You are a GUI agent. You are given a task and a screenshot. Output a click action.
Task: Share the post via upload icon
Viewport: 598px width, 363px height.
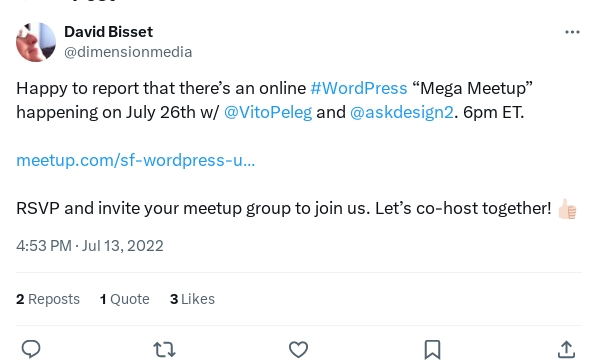(x=566, y=349)
